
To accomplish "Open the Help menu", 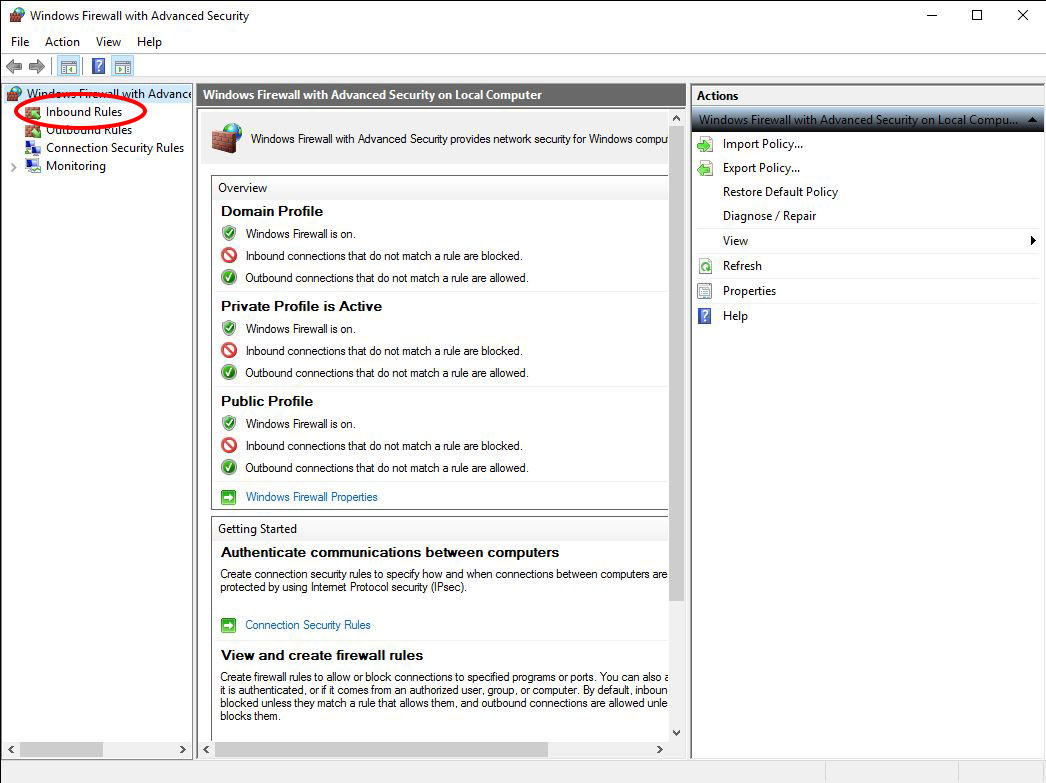I will 149,42.
